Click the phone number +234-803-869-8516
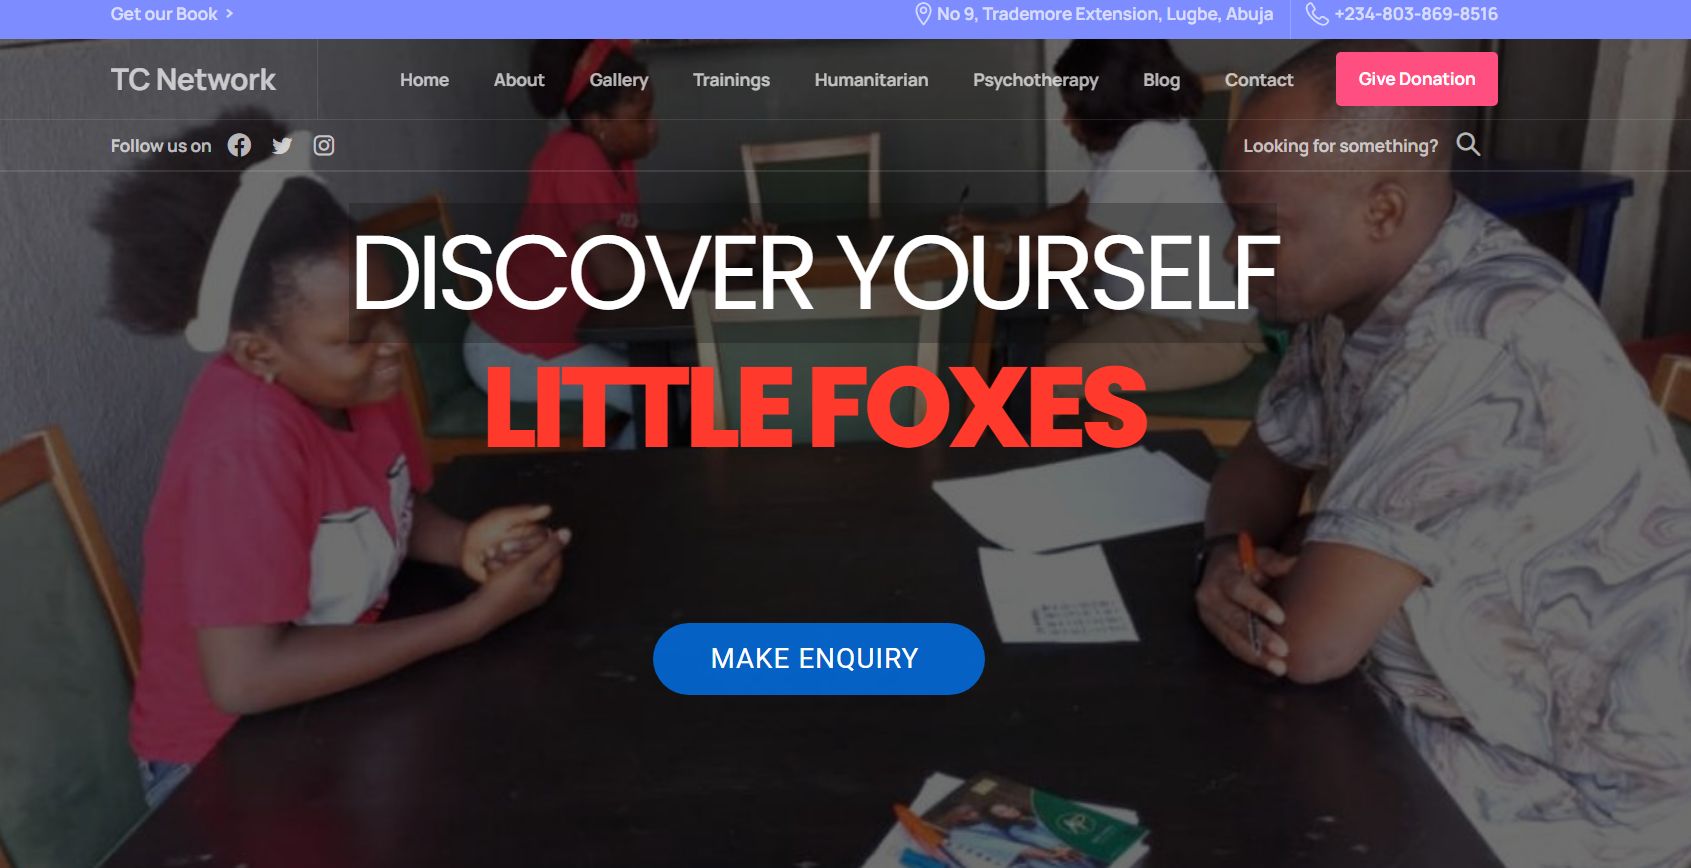The width and height of the screenshot is (1691, 868). pyautogui.click(x=1416, y=14)
